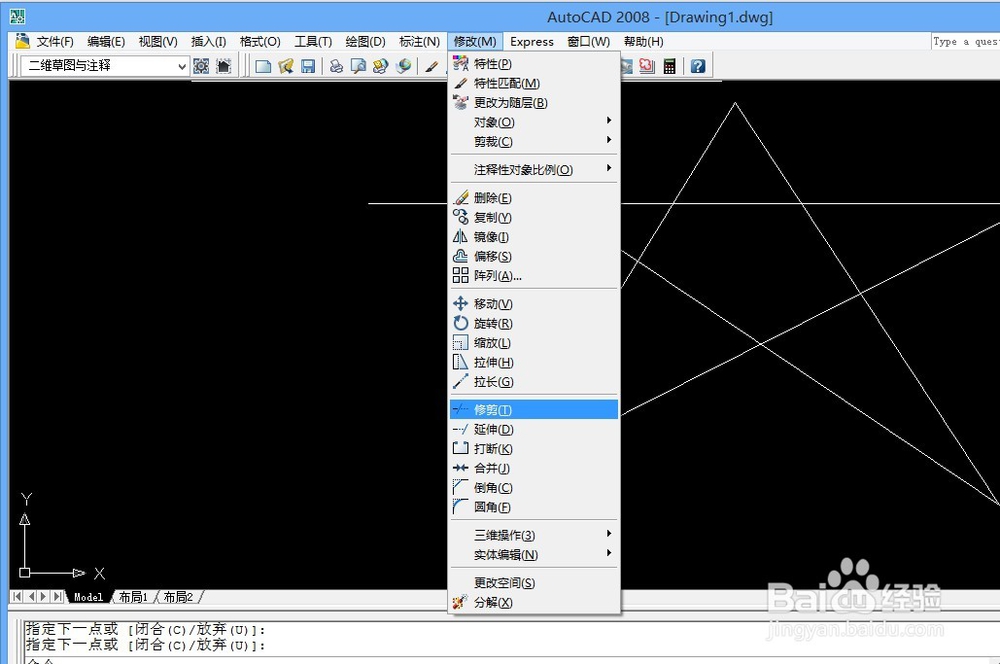This screenshot has height=664, width=1000.
Task: Expand the 实体编辑(N) submenu
Action: coord(534,555)
